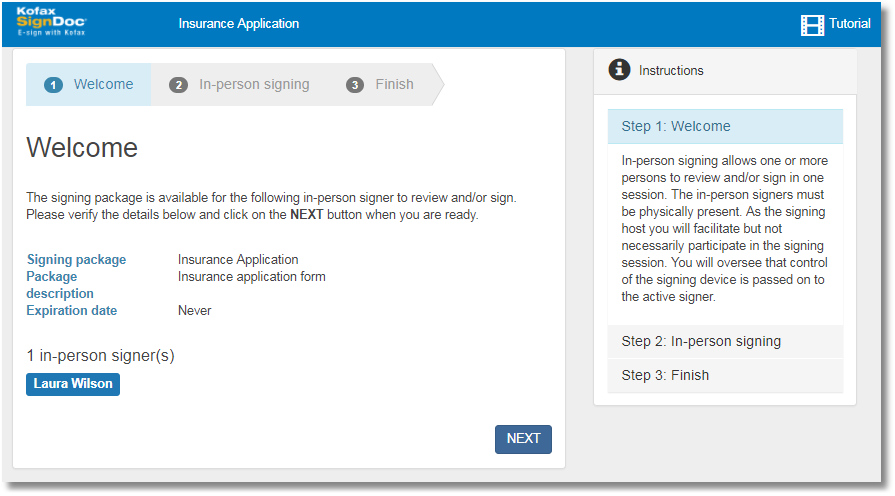Click the Welcome page heading
The image size is (895, 496).
tap(82, 148)
